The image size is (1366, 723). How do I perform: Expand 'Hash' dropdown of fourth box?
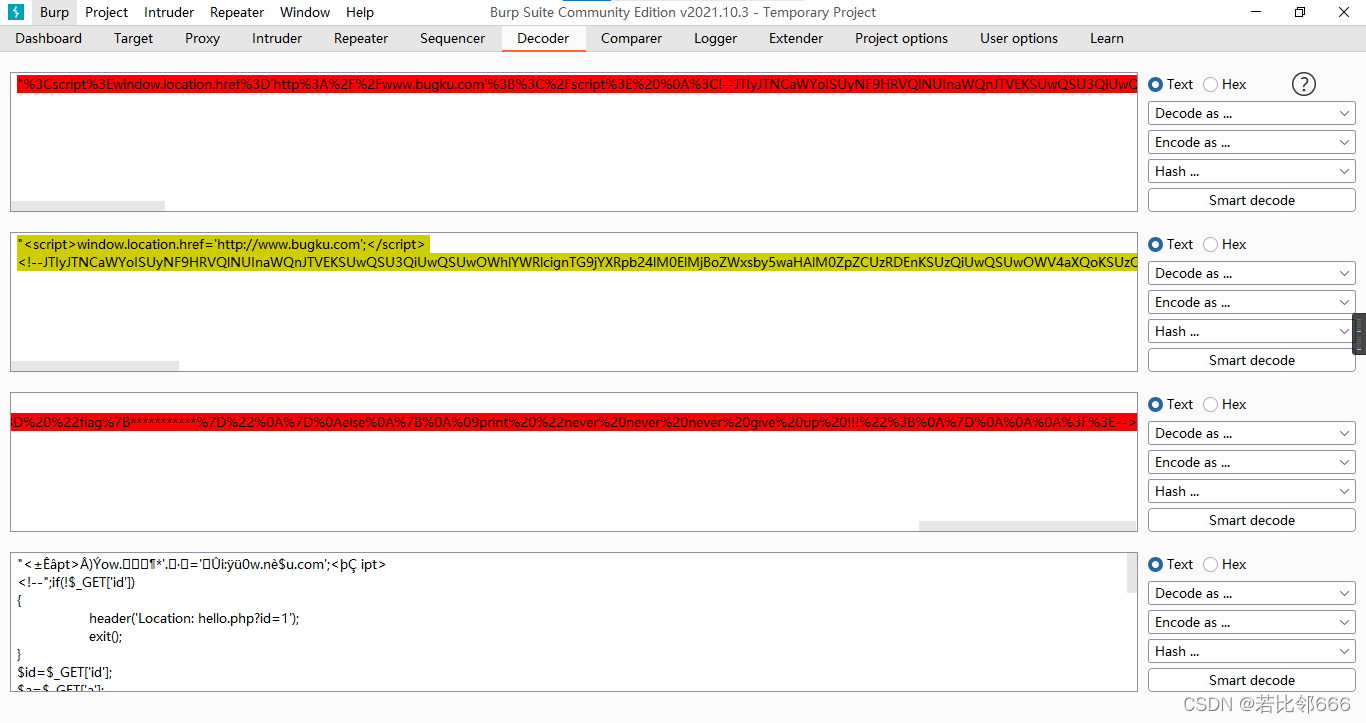point(1252,651)
